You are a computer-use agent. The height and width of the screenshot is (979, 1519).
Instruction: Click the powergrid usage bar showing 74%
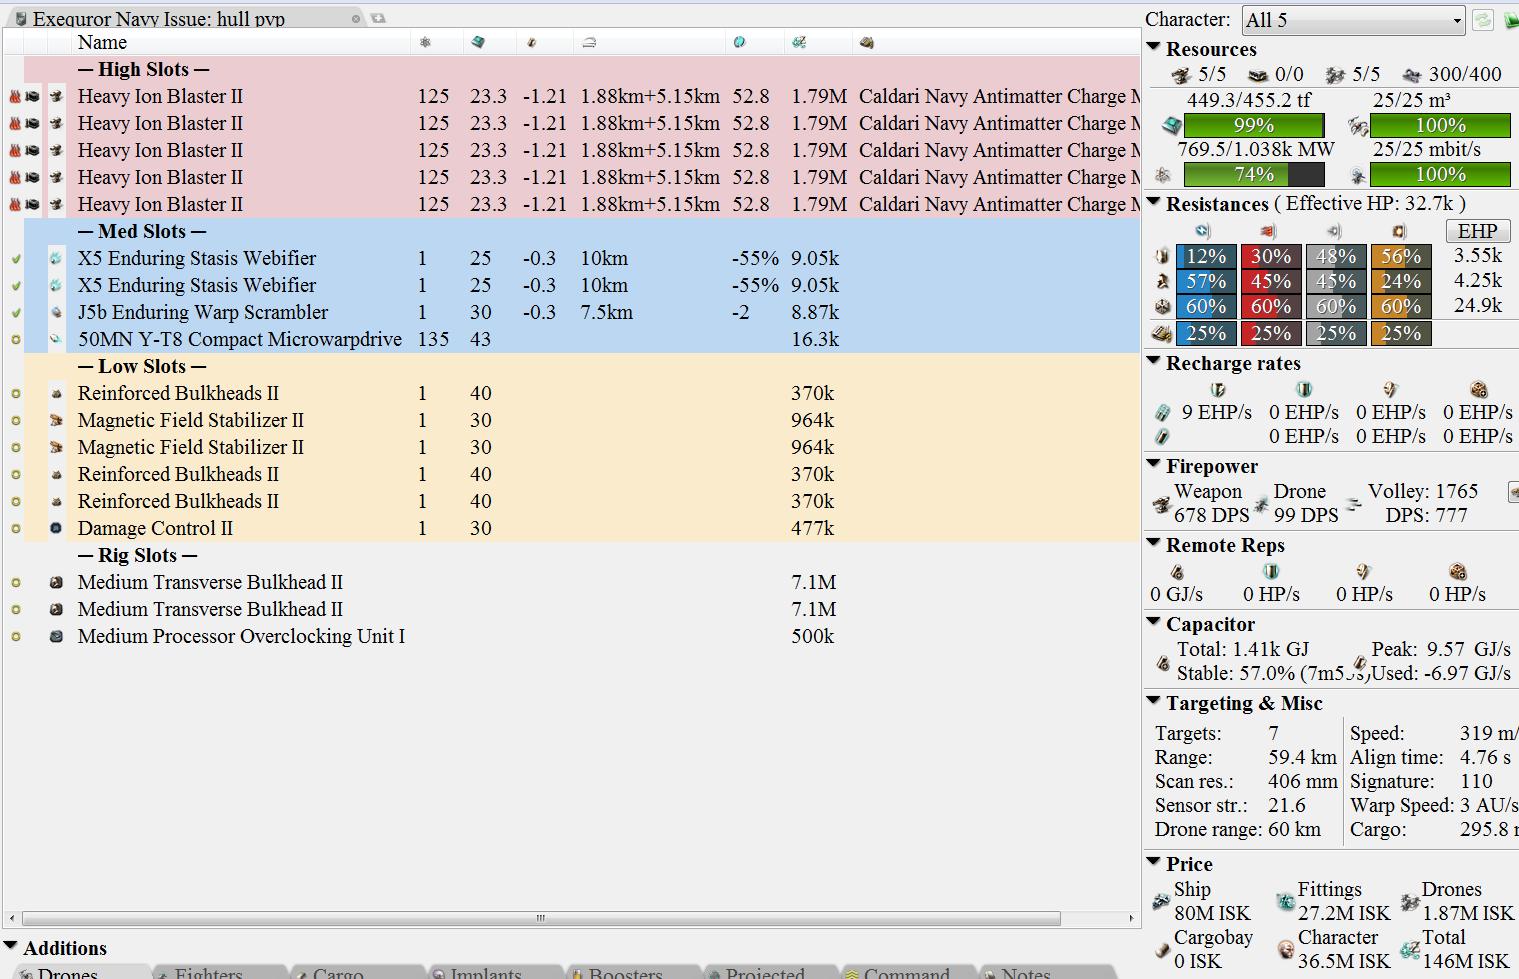[x=1254, y=174]
